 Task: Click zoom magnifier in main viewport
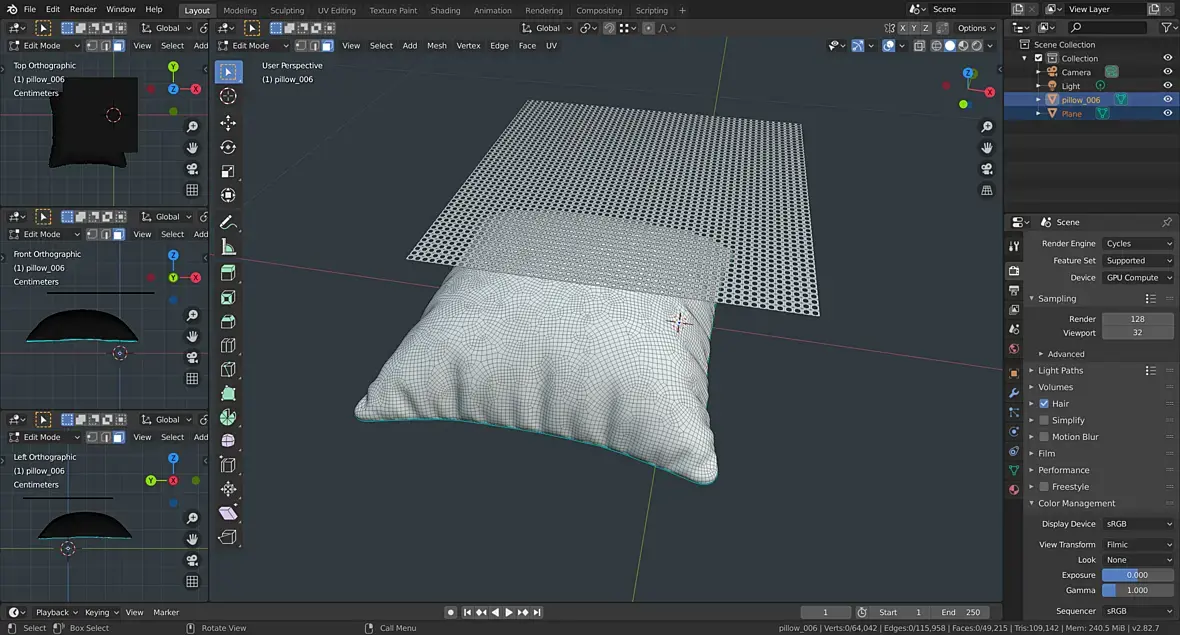[x=987, y=126]
